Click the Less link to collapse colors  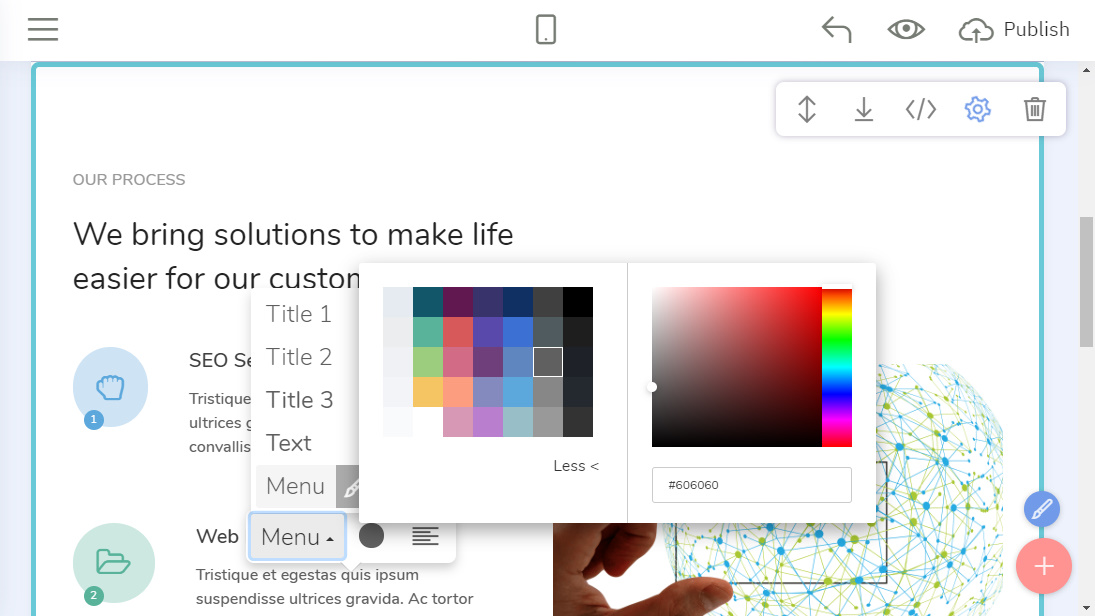(x=576, y=466)
